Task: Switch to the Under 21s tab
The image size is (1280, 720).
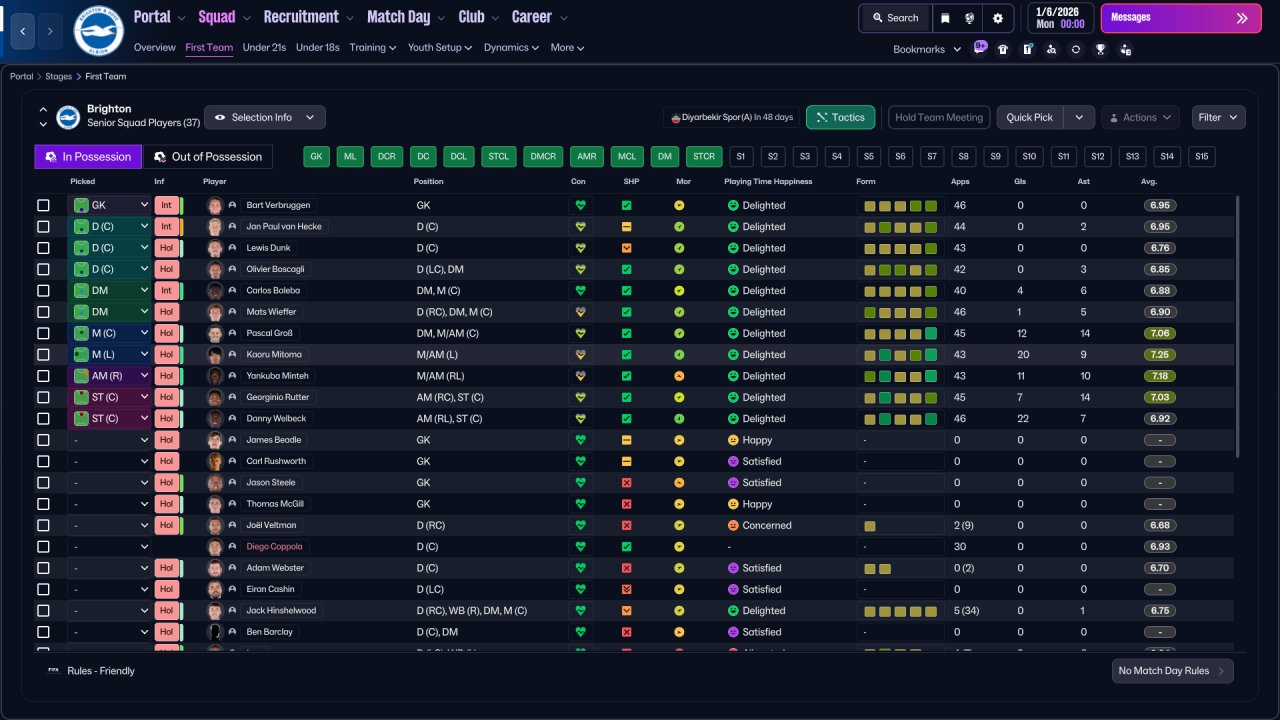Action: click(264, 47)
